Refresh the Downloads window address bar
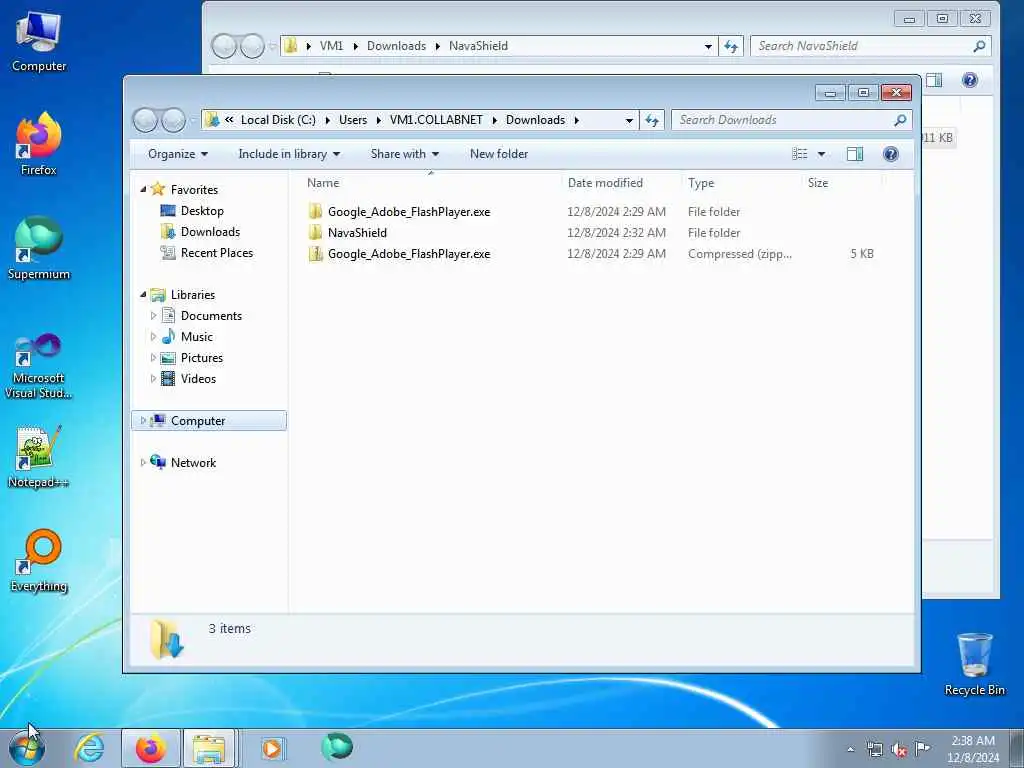This screenshot has width=1024, height=768. coord(652,120)
